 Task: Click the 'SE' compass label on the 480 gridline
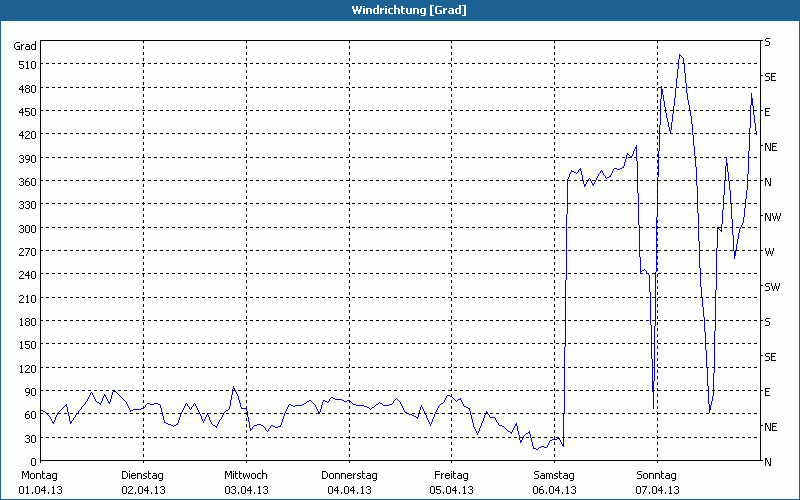pyautogui.click(x=770, y=77)
